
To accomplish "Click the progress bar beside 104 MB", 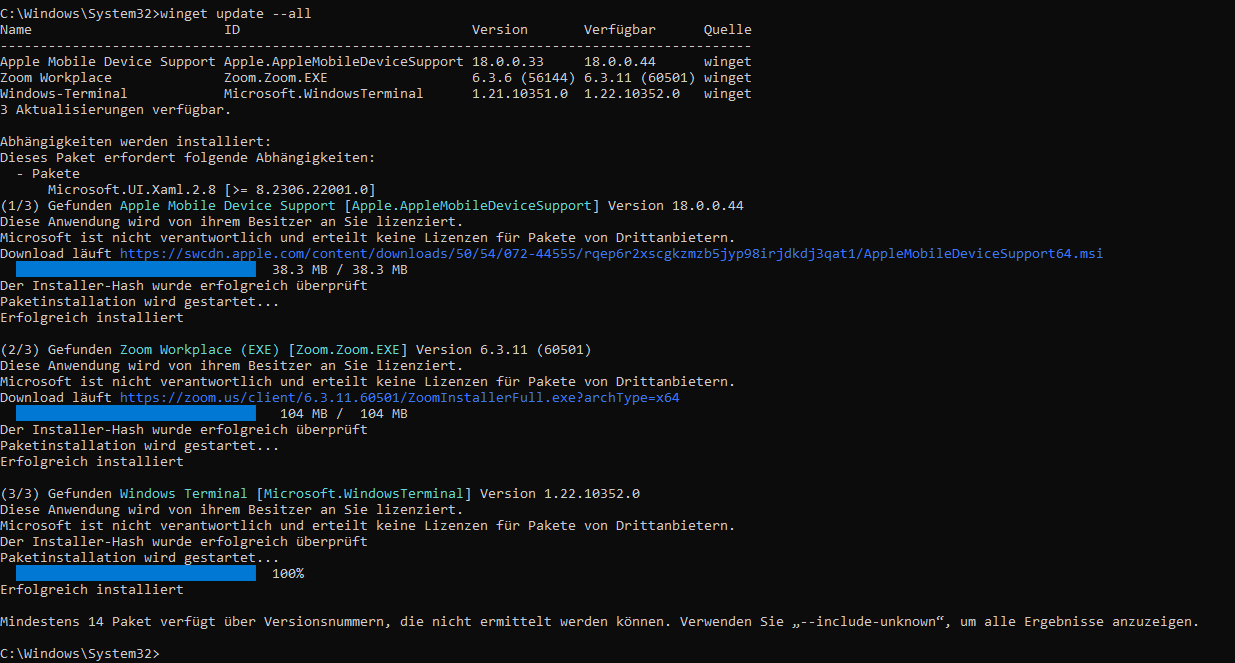I will pos(136,414).
